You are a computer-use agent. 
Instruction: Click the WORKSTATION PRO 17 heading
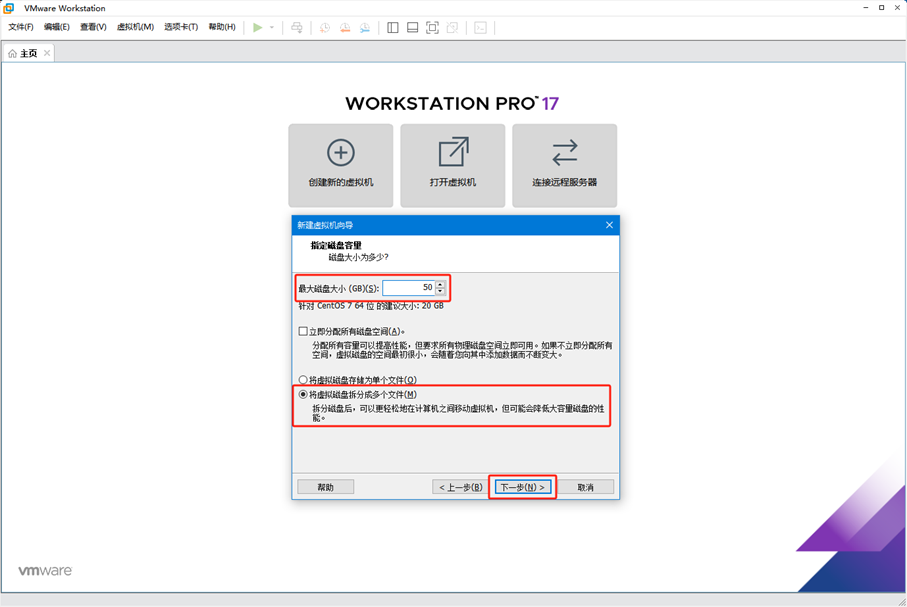[x=452, y=104]
